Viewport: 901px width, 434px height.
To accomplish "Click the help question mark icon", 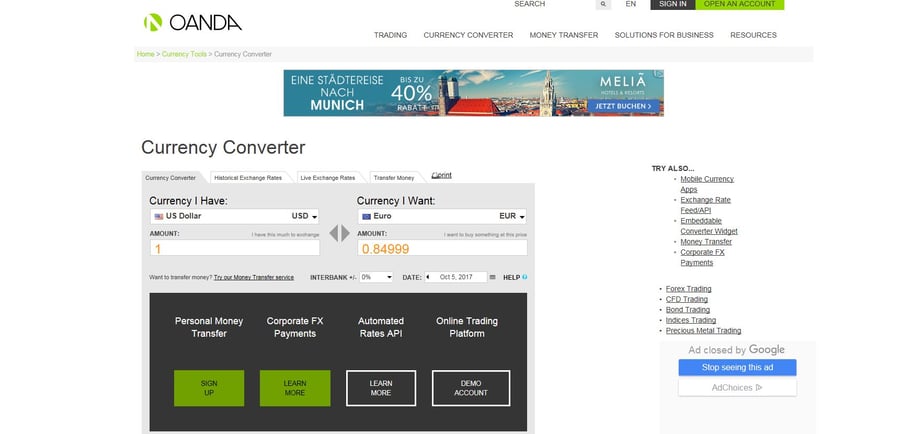I will click(x=524, y=277).
